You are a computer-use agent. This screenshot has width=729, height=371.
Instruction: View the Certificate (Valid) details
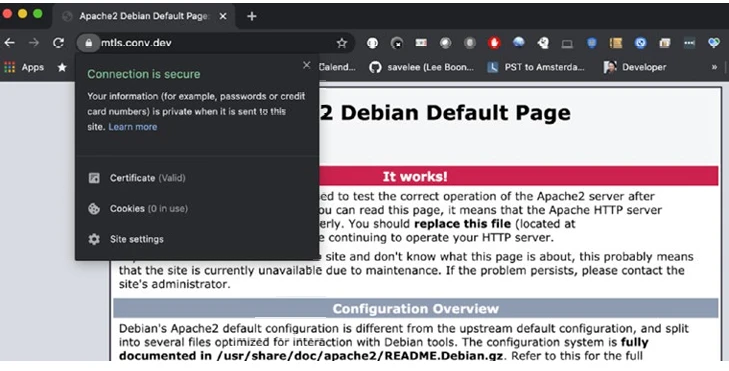click(x=197, y=178)
